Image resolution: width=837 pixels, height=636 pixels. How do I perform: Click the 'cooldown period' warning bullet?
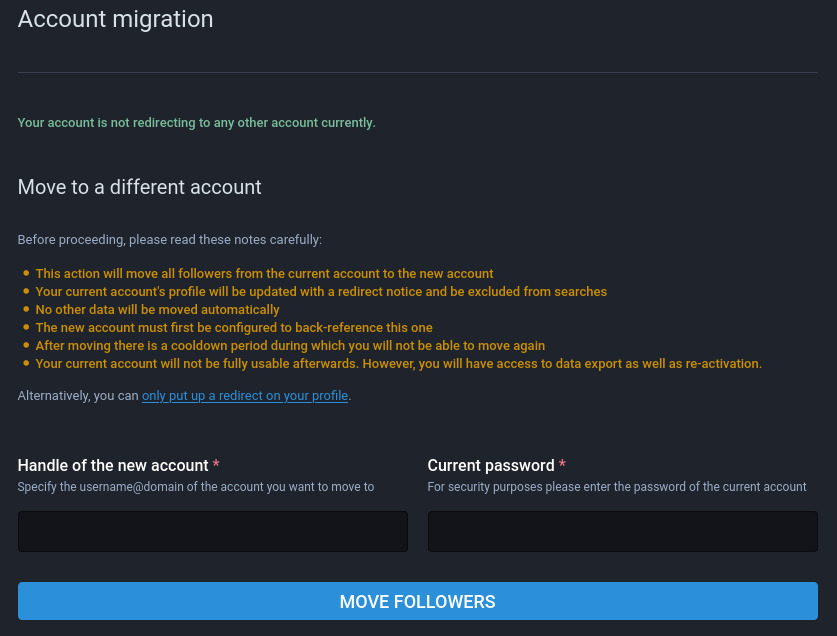[290, 346]
